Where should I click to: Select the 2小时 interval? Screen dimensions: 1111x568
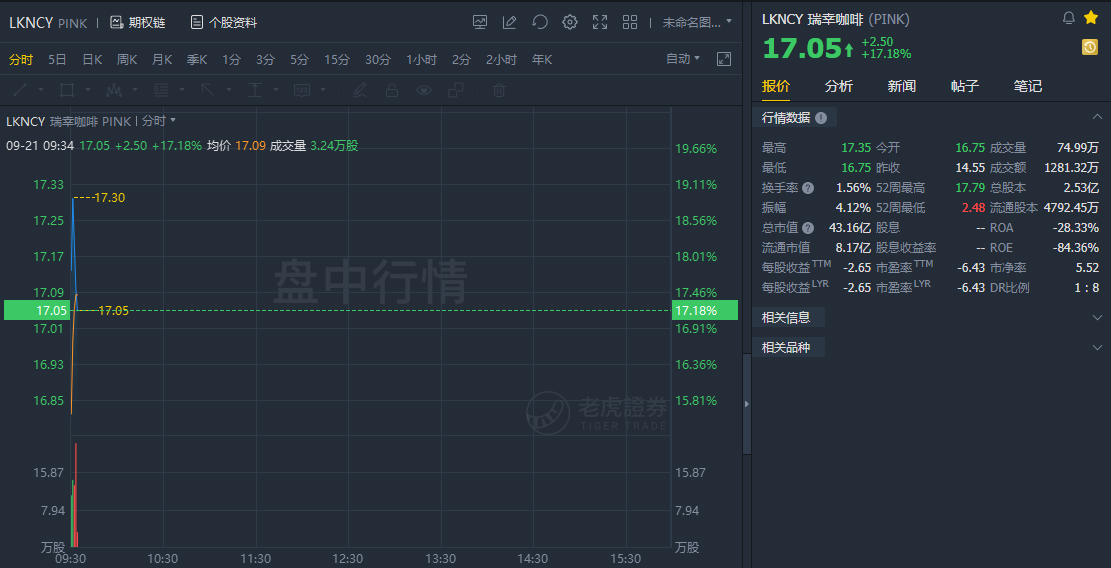501,59
